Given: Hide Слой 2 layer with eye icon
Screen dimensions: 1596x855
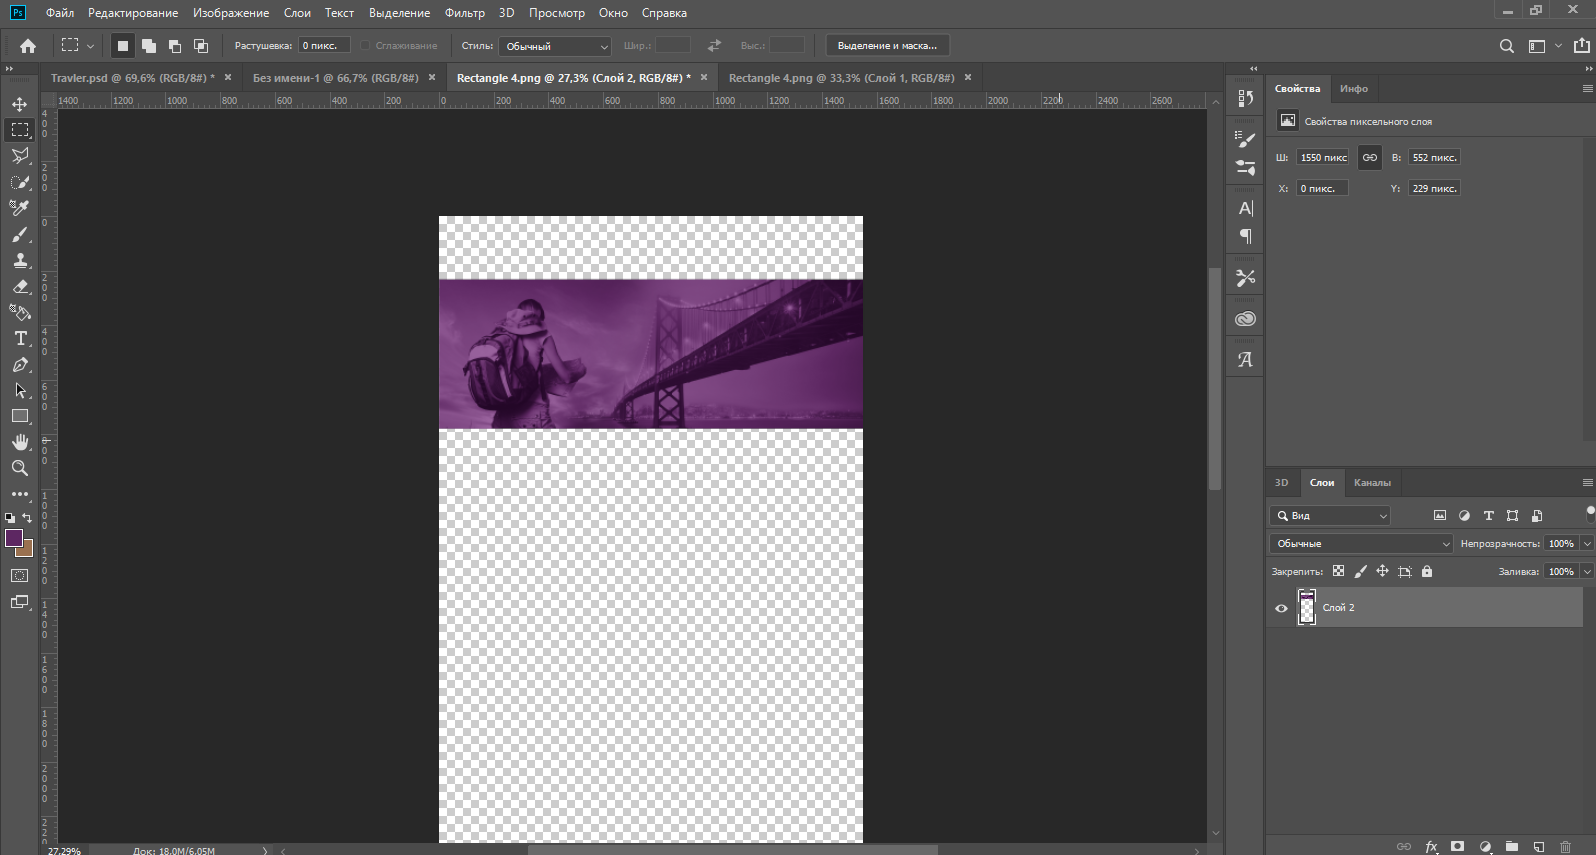Looking at the screenshot, I should pos(1281,608).
